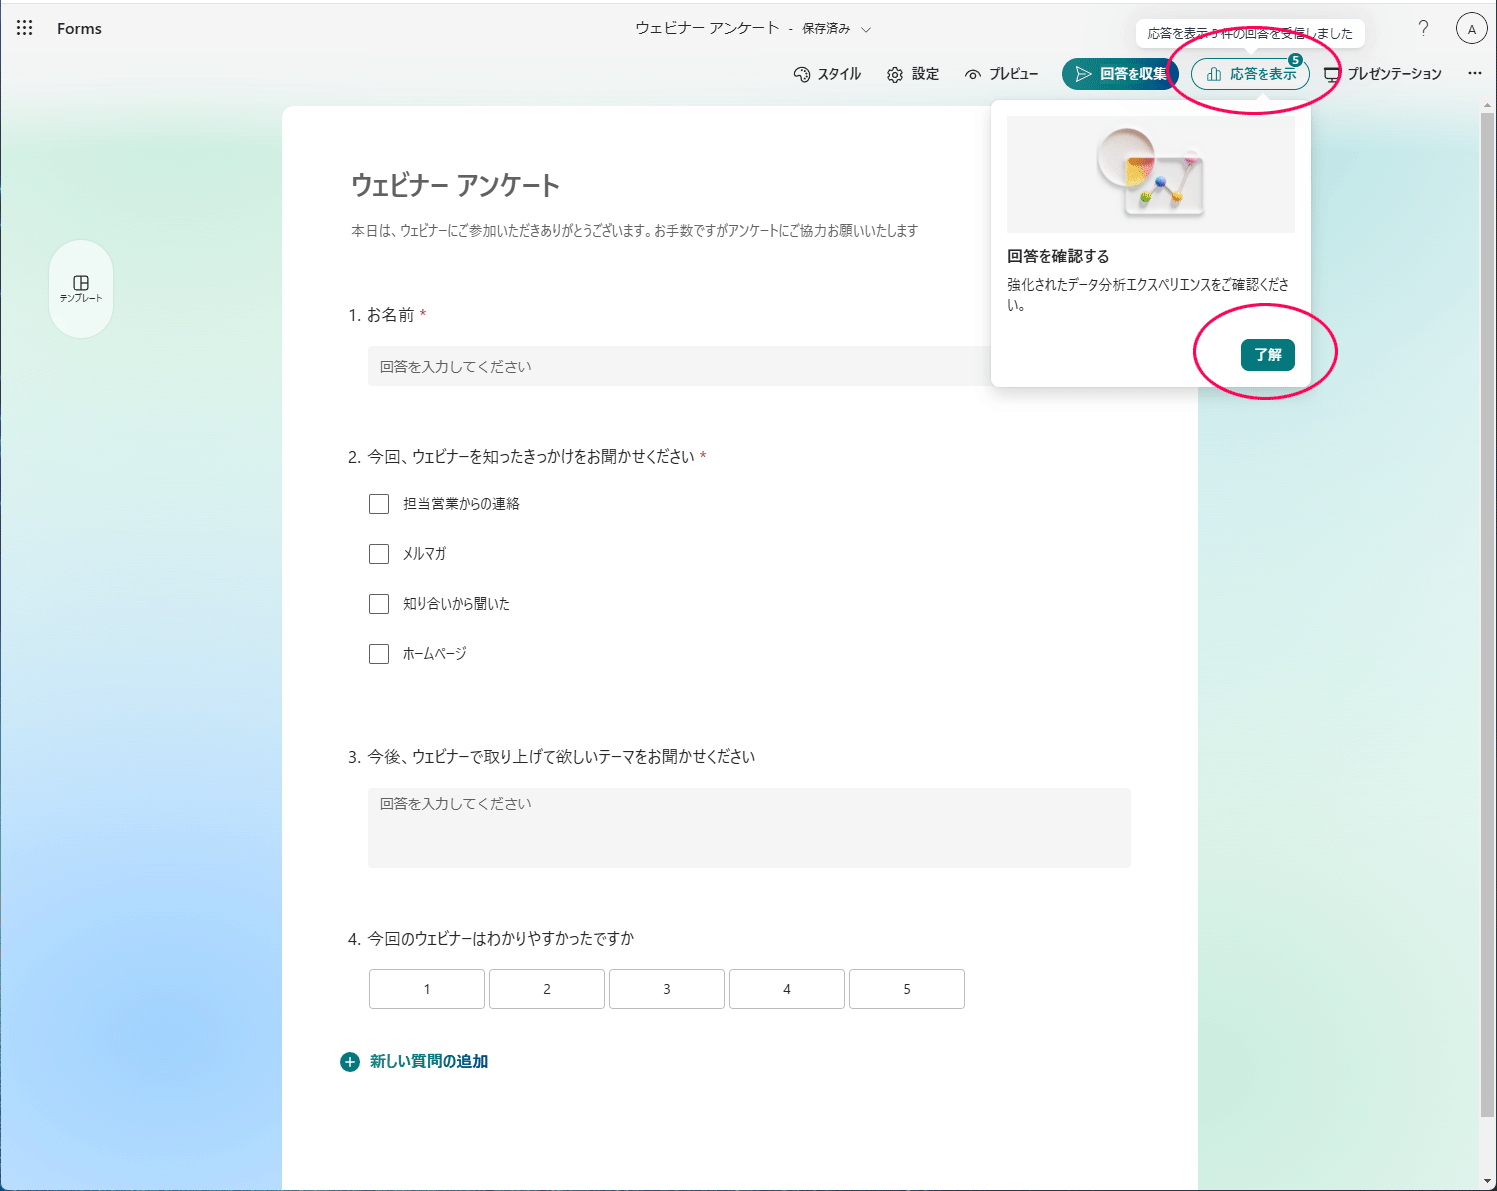Click the スタイル palette icon

point(828,74)
